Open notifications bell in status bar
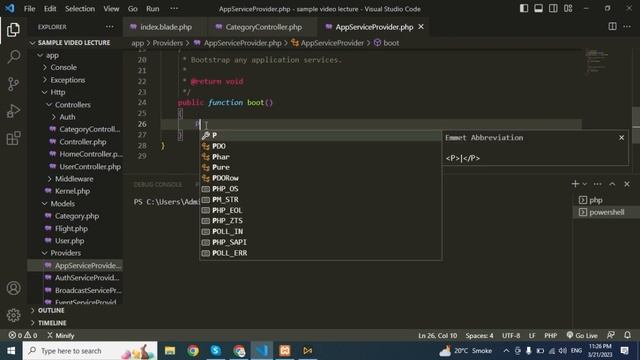The height and width of the screenshot is (360, 640). click(x=627, y=335)
